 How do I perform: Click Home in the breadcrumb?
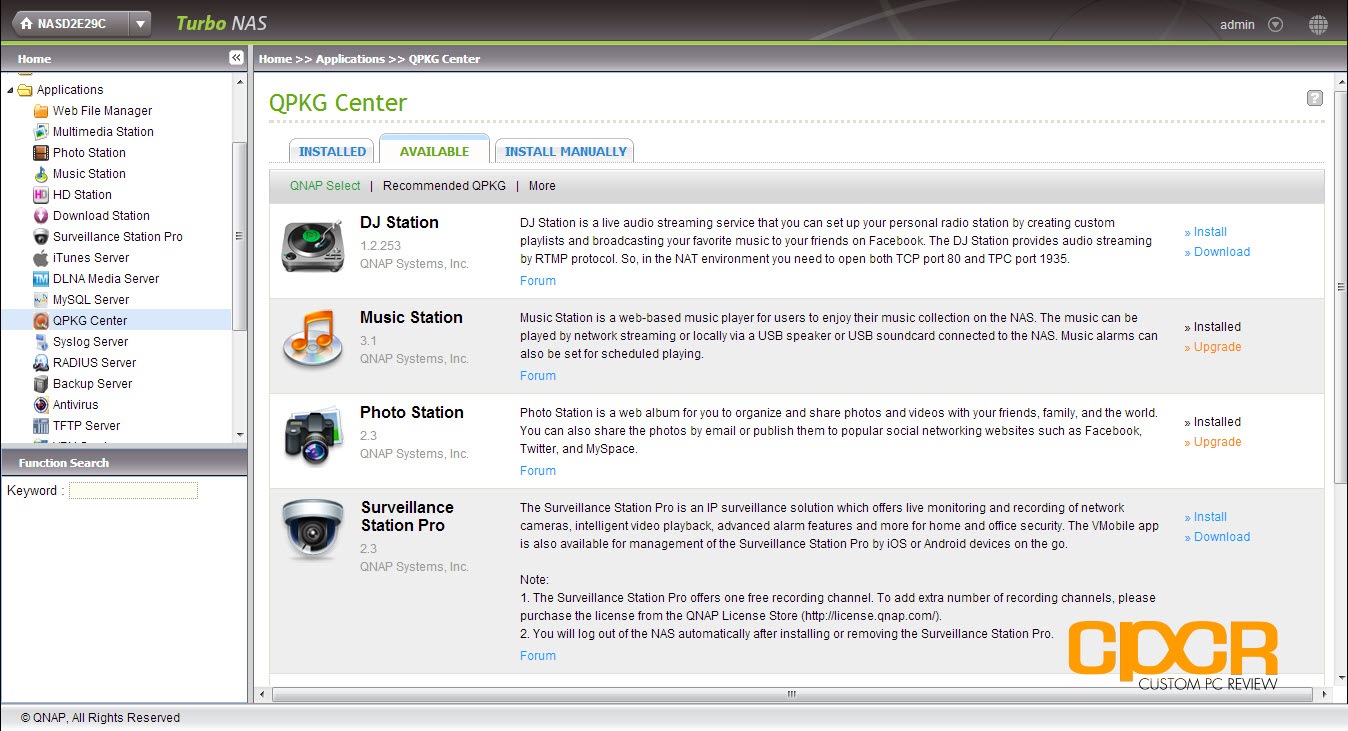(x=275, y=59)
